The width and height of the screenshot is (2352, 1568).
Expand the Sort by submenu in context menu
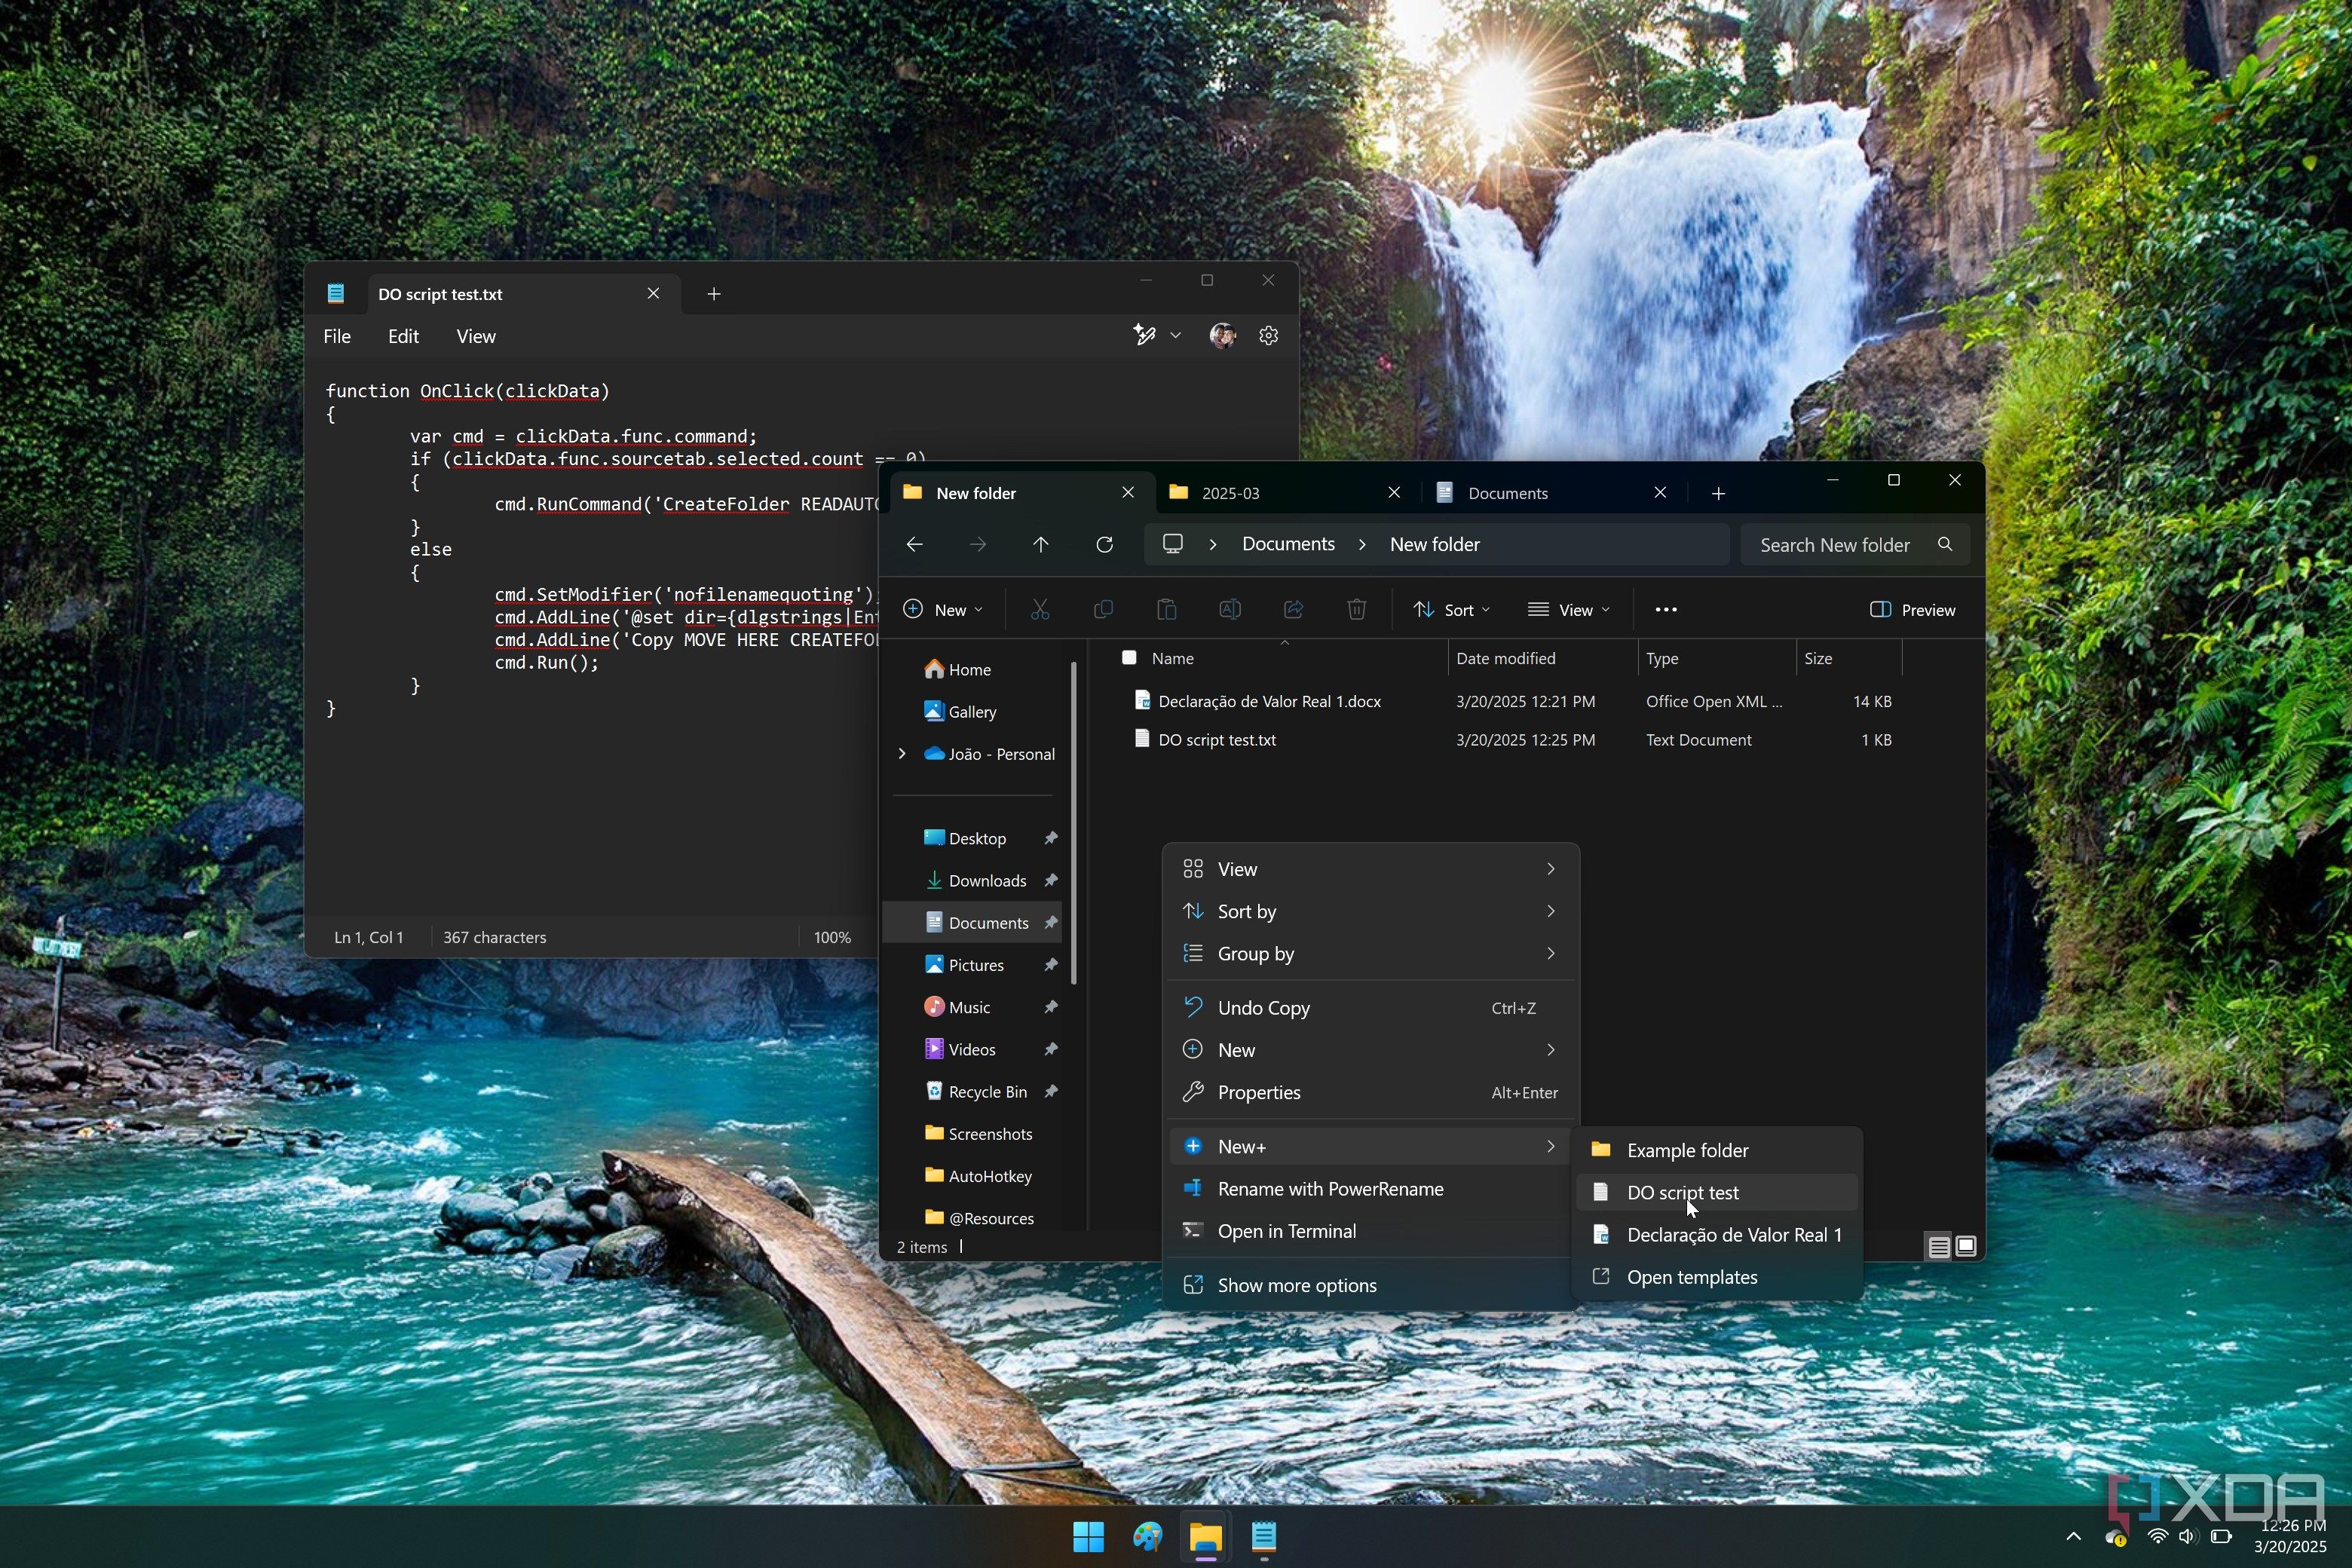pyautogui.click(x=1370, y=911)
